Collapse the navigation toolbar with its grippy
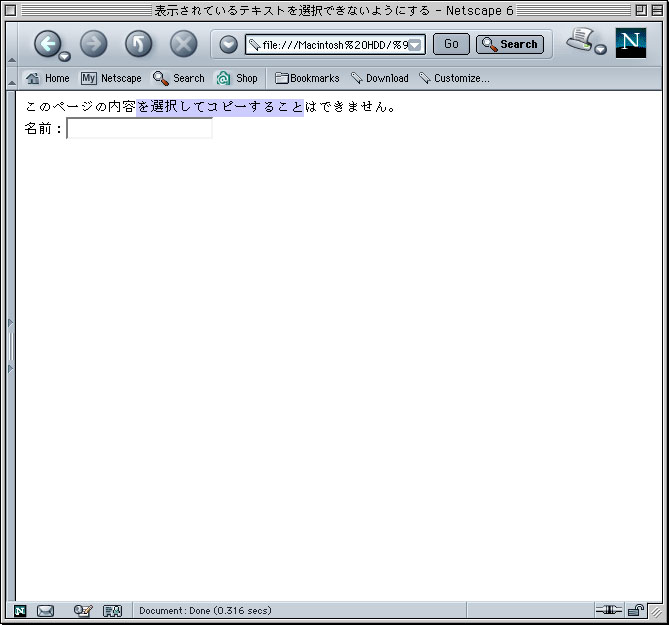 (x=12, y=44)
